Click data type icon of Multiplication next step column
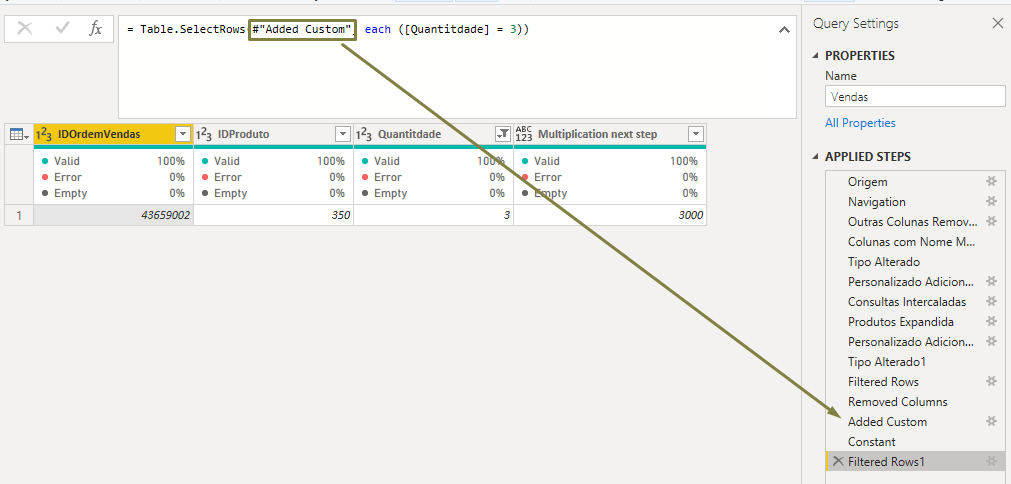 point(524,134)
